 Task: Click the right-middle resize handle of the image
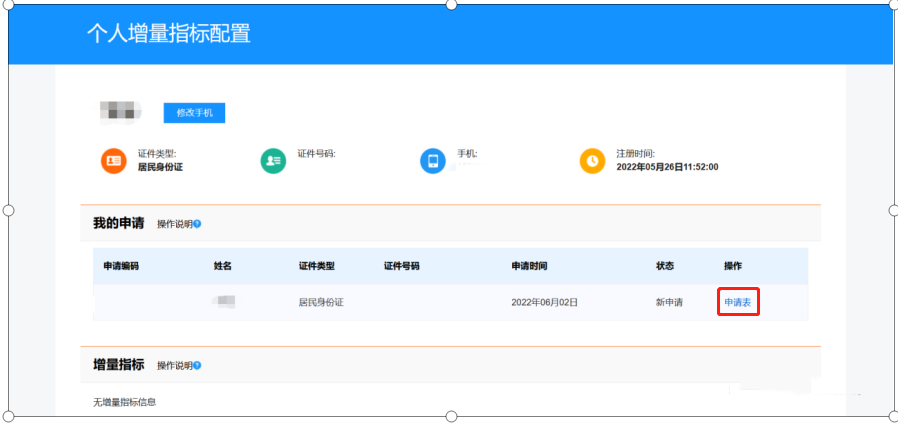pos(893,210)
